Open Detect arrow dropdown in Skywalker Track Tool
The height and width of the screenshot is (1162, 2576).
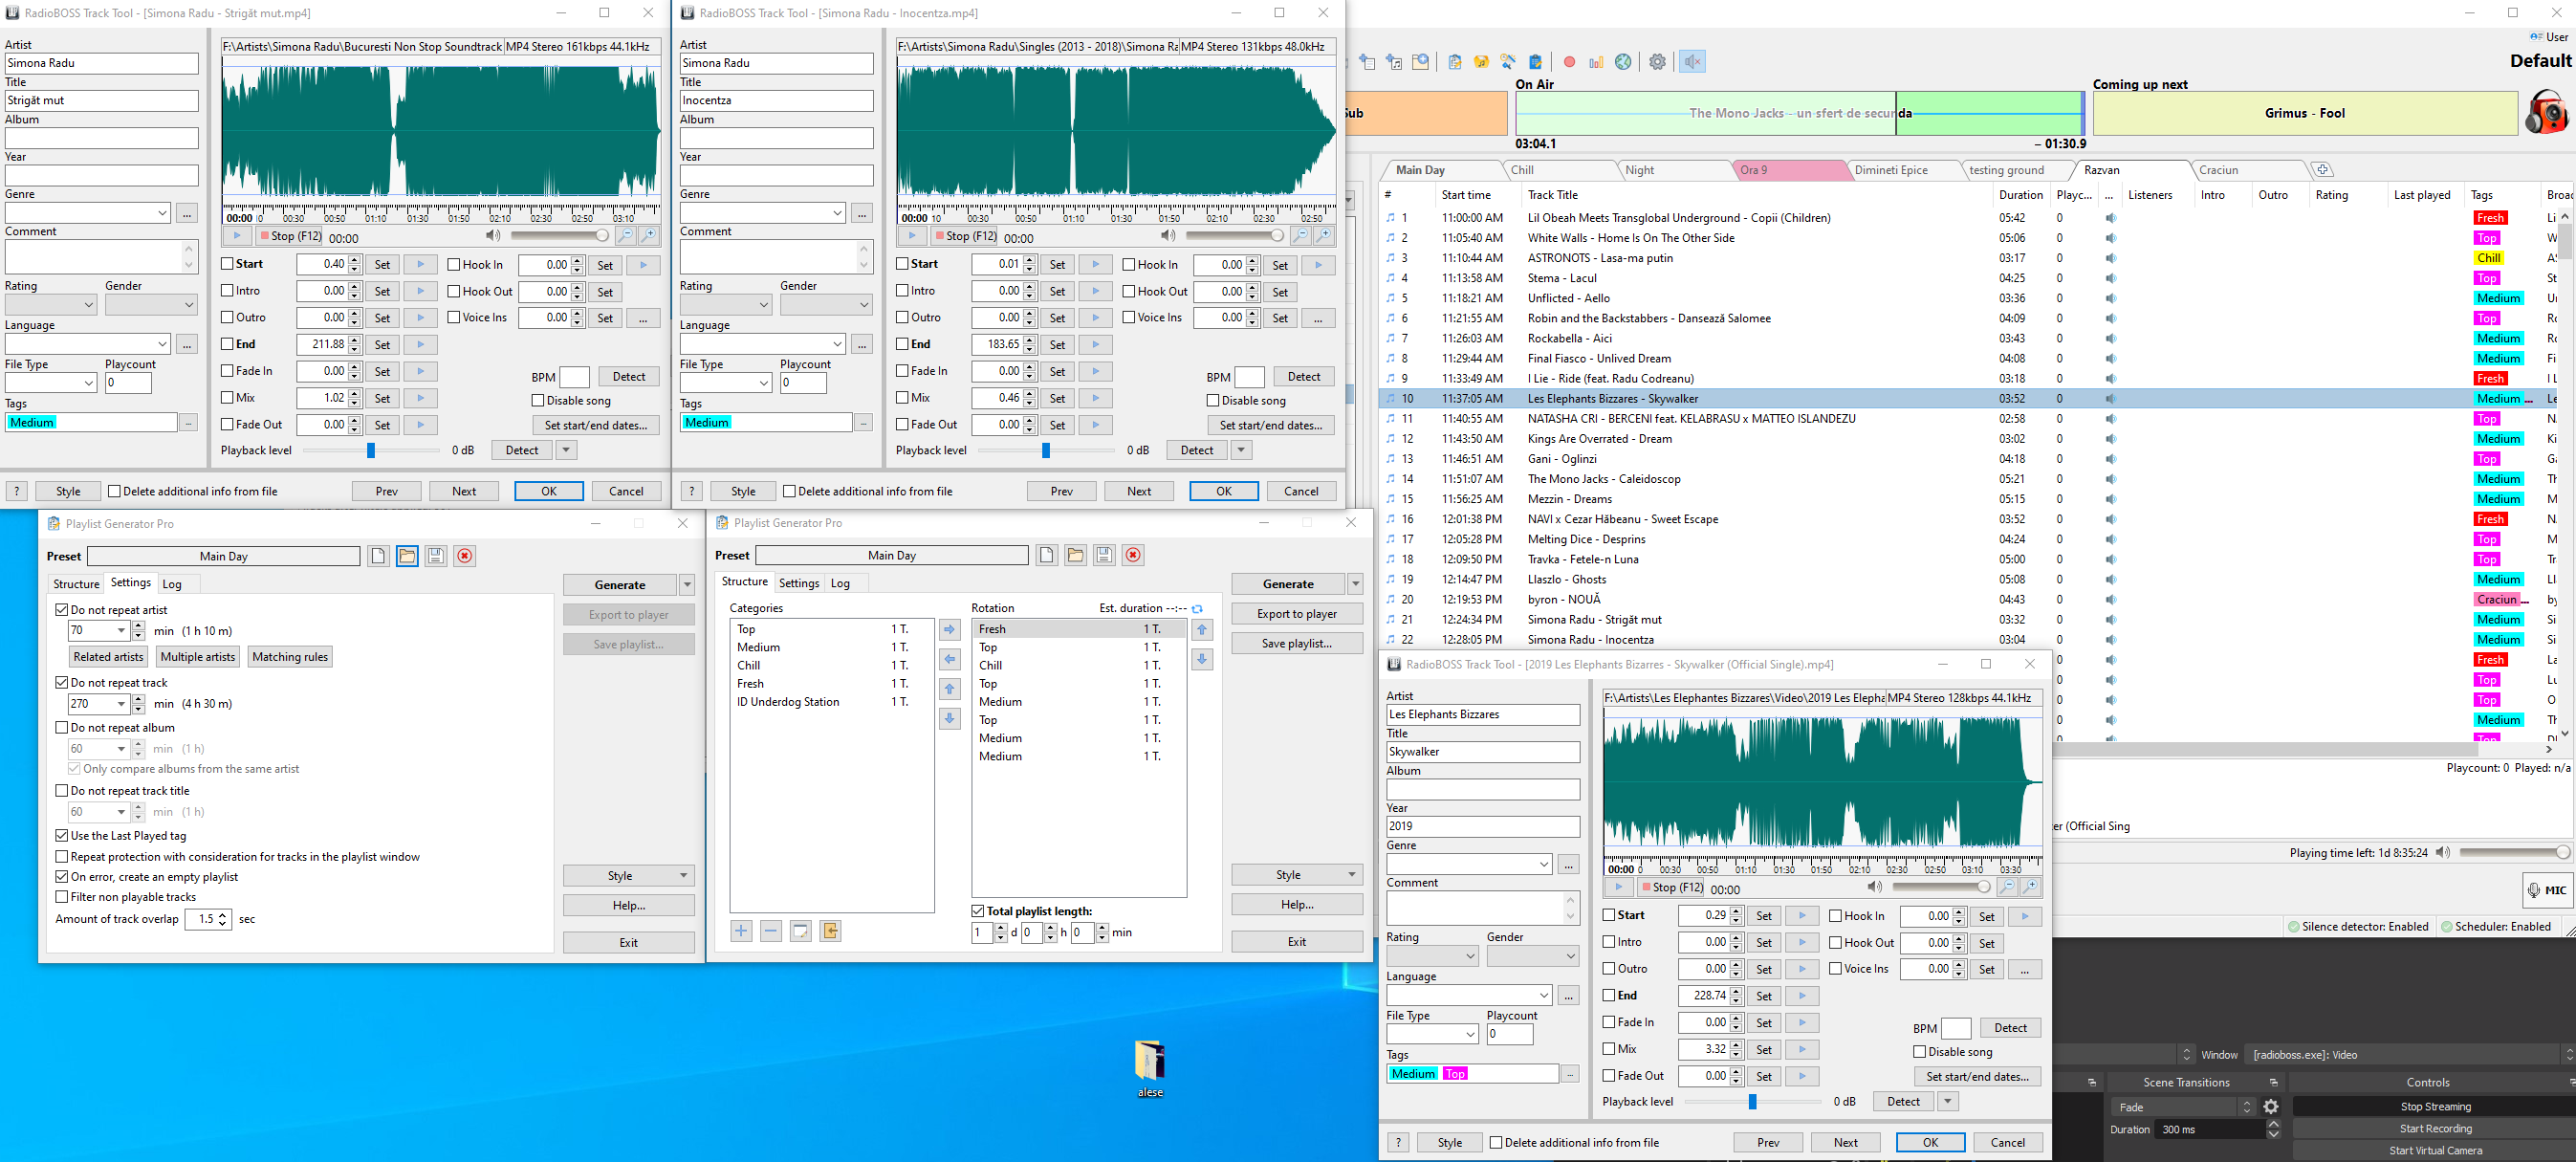(1948, 1101)
